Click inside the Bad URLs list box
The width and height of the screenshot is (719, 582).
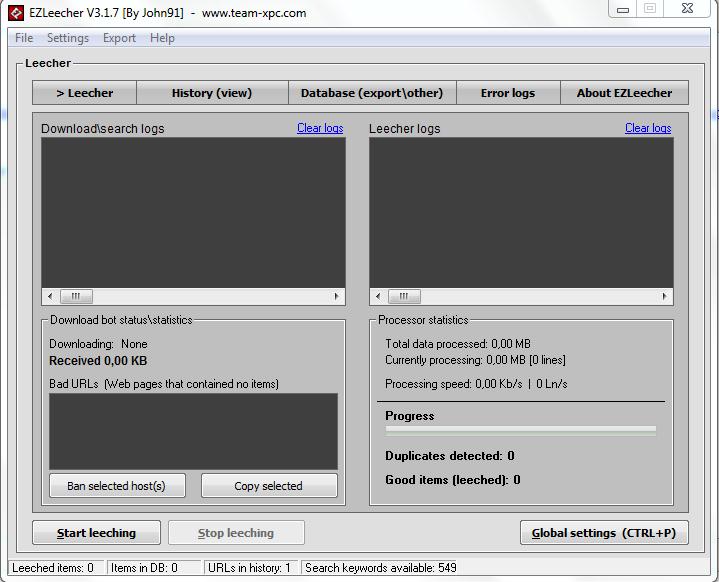(x=193, y=431)
